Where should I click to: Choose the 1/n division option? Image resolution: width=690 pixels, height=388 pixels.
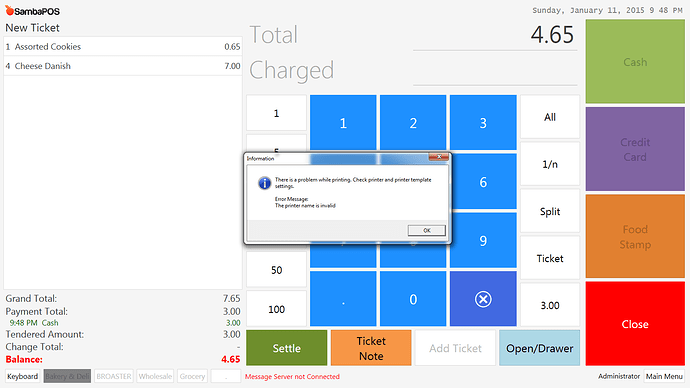tap(550, 164)
